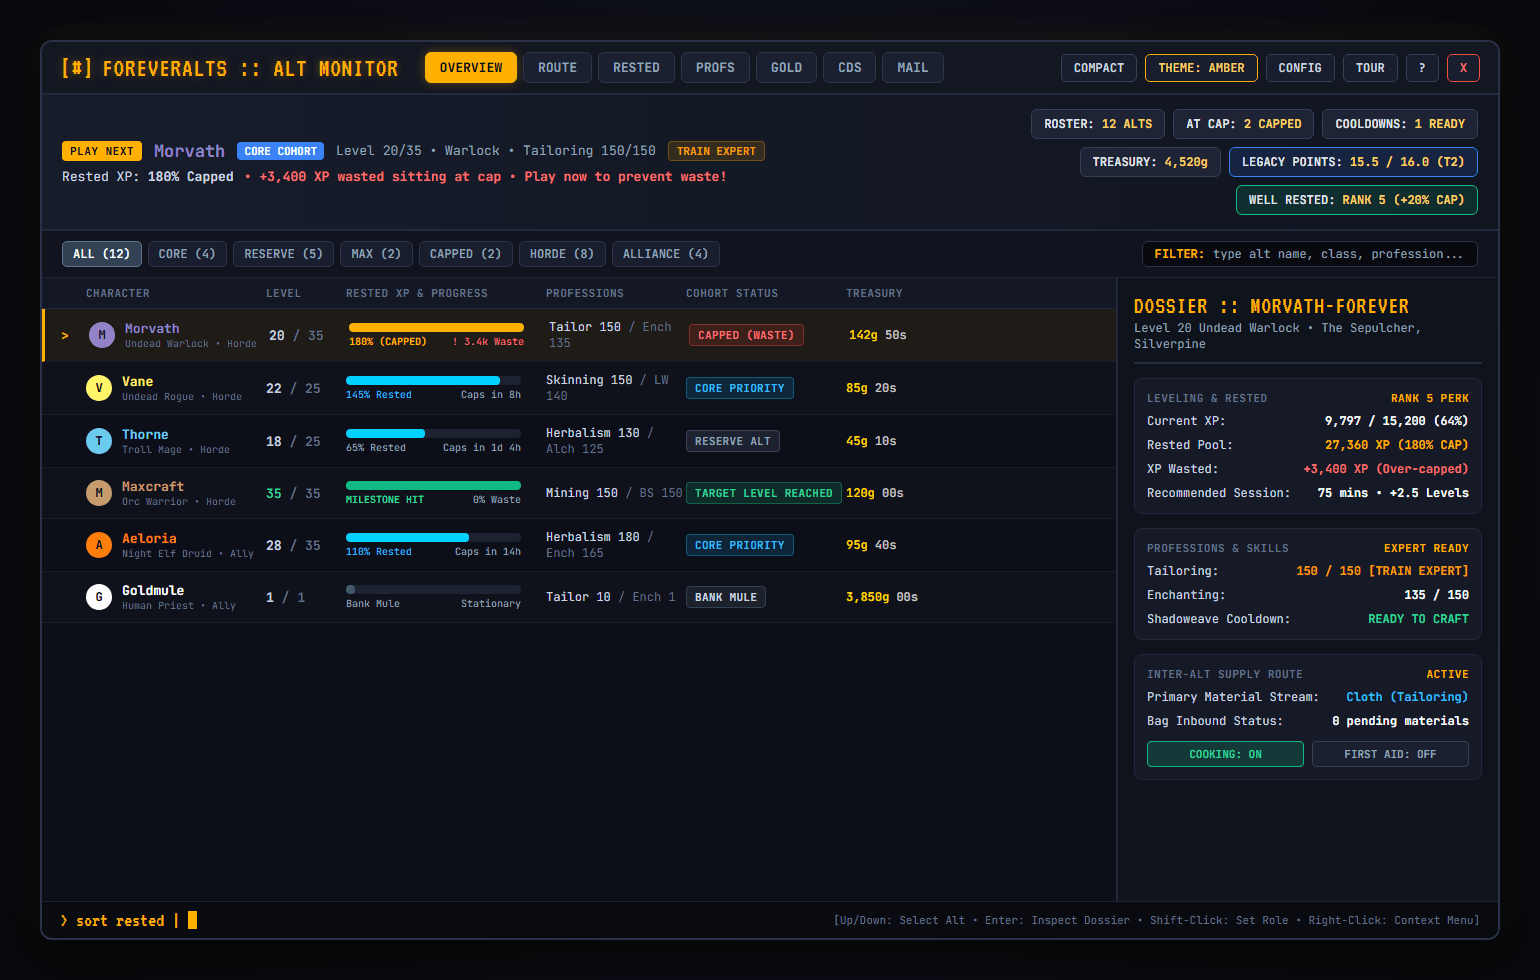Click Vane's Core Priority status badge

tap(740, 388)
